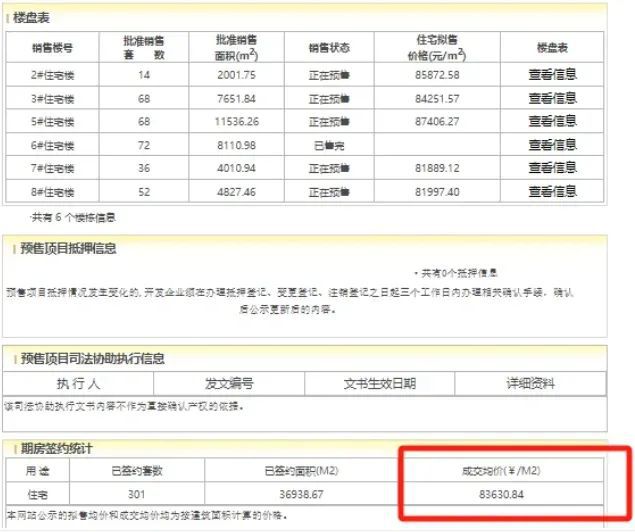Click the 已签约面积(M2) header

coord(301,471)
